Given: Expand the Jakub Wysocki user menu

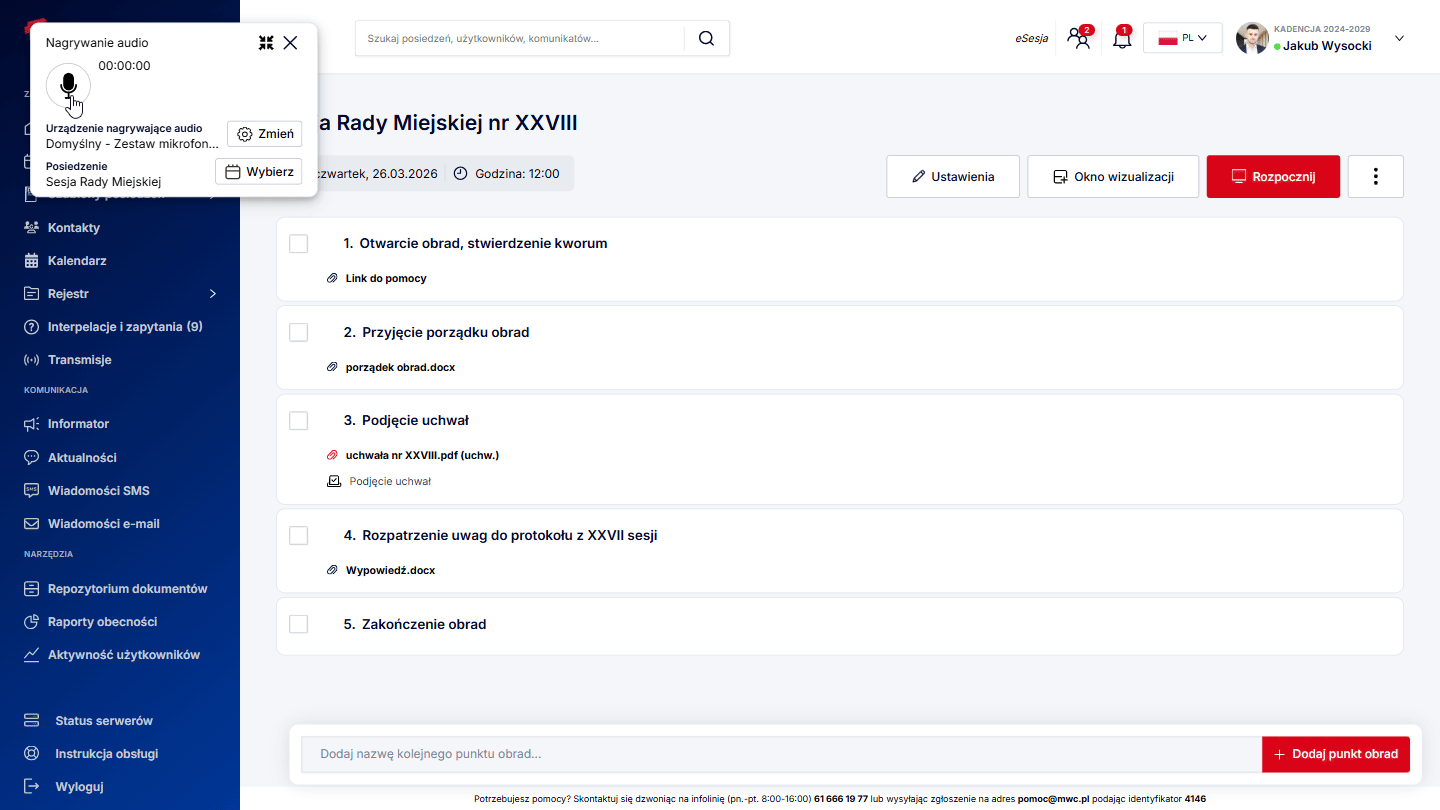Looking at the screenshot, I should (1399, 38).
